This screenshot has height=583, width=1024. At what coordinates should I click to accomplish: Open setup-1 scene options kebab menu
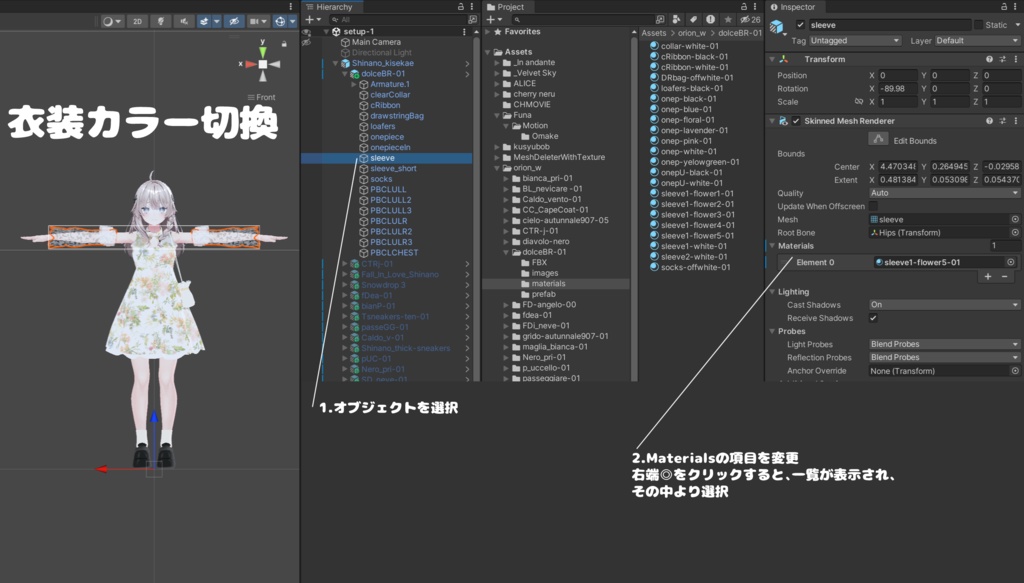[464, 31]
